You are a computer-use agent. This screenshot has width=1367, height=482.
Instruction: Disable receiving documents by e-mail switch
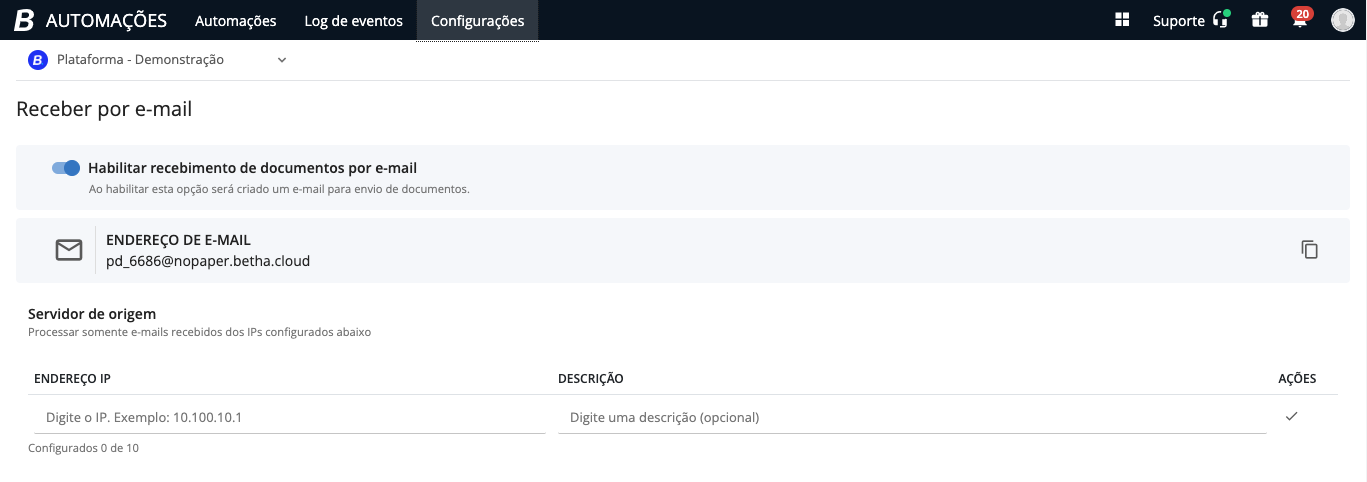click(66, 168)
